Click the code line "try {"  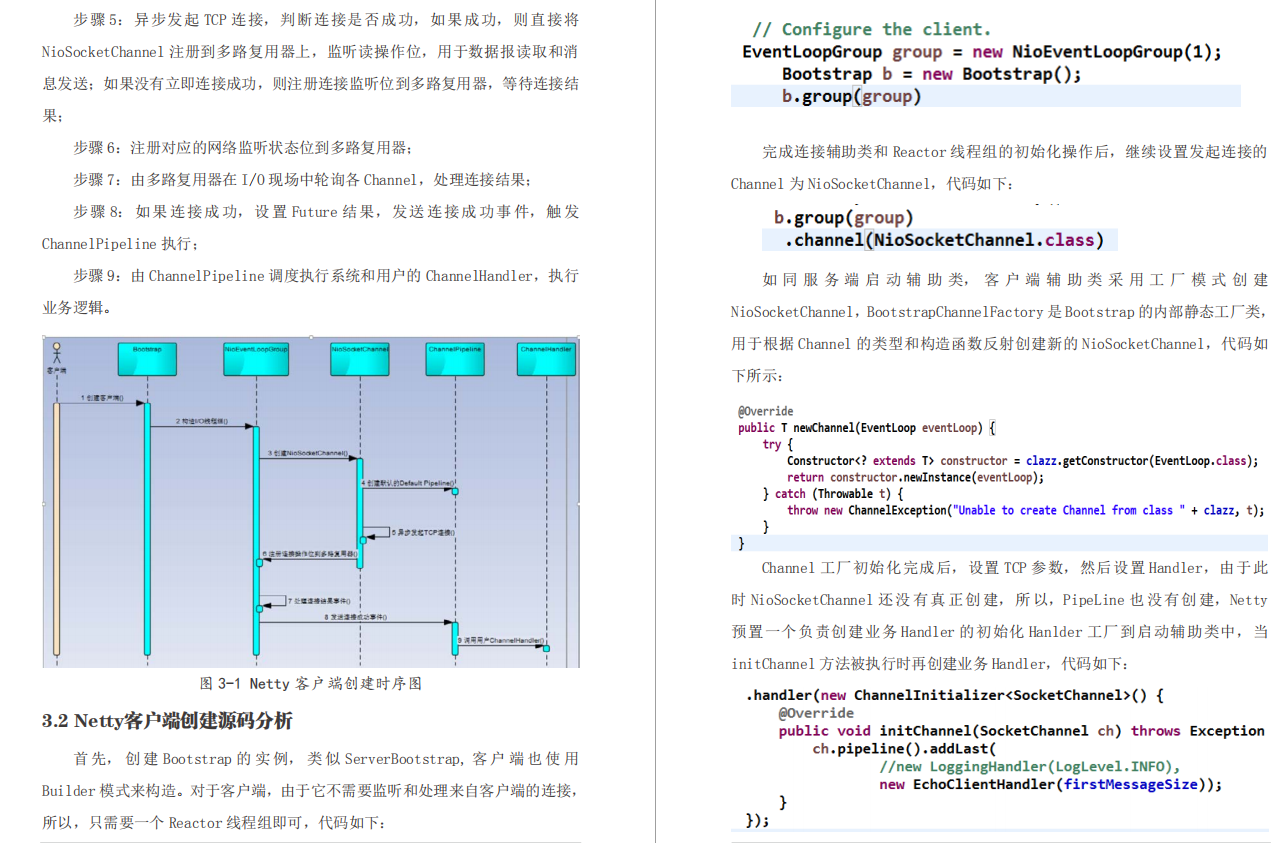pyautogui.click(x=778, y=444)
